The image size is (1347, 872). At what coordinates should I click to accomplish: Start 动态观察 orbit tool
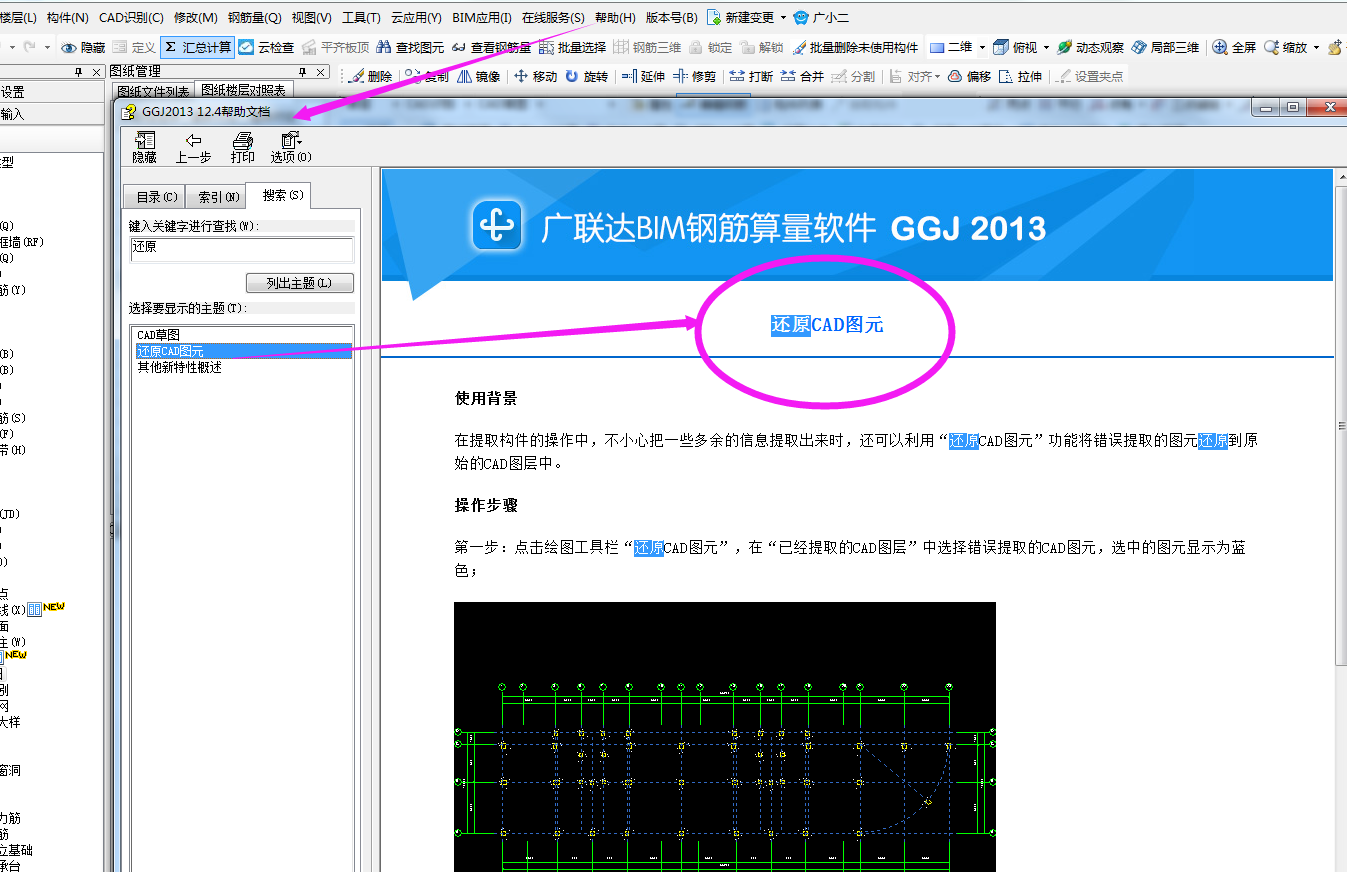pos(1091,47)
